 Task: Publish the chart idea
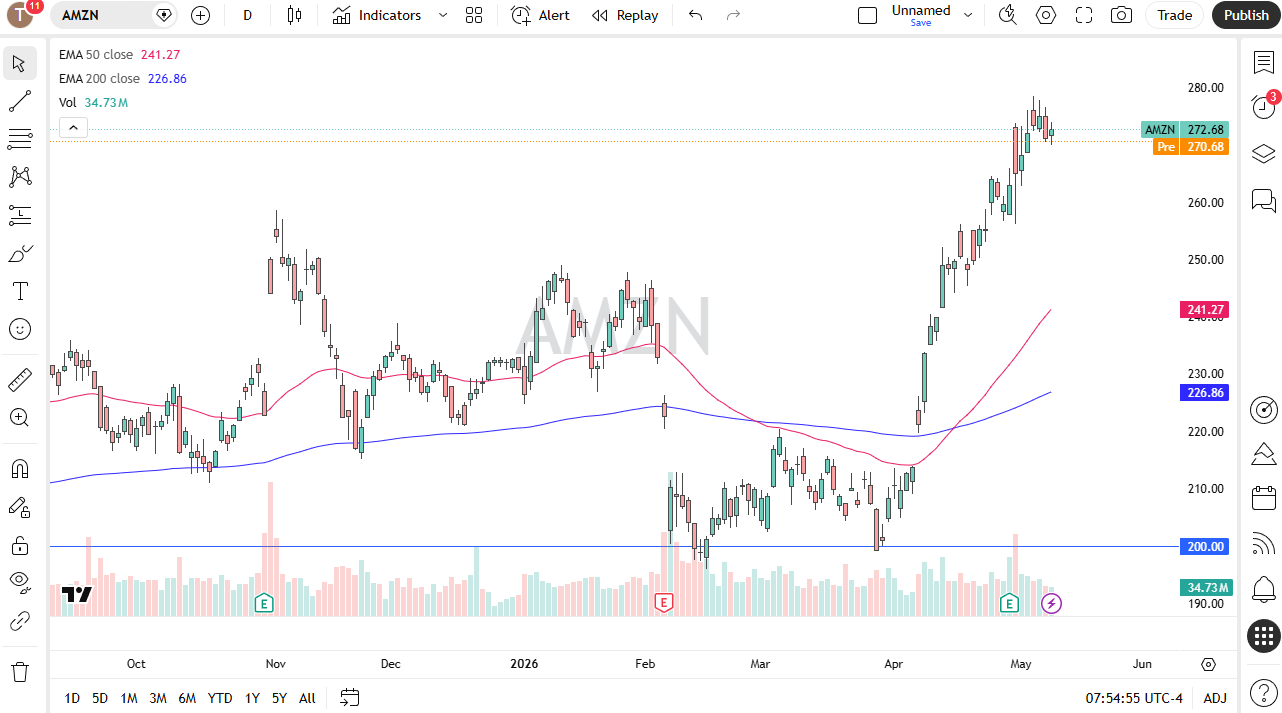[x=1246, y=15]
